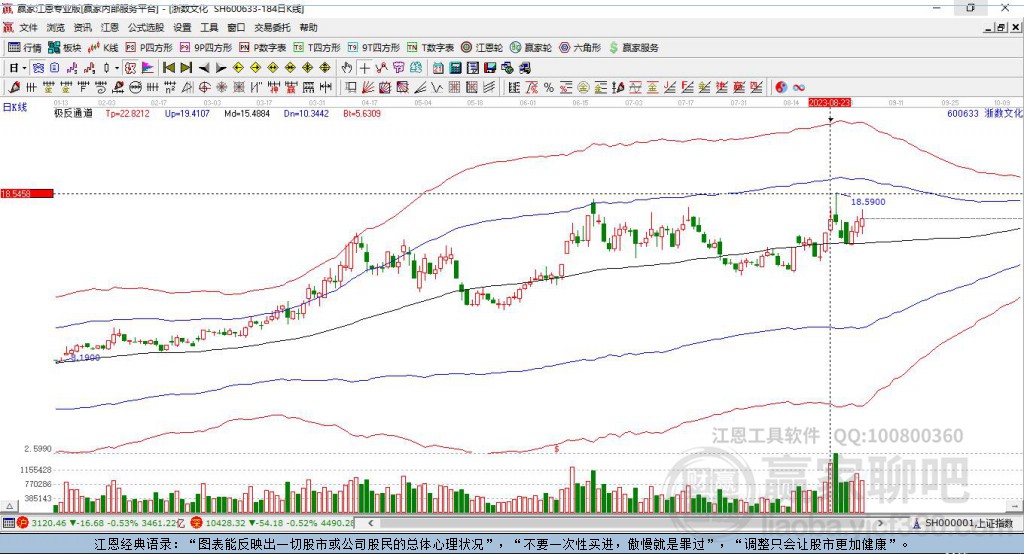Image resolution: width=1024 pixels, height=554 pixels.
Task: Toggle the 日K线 period label
Action: pyautogui.click(x=15, y=108)
